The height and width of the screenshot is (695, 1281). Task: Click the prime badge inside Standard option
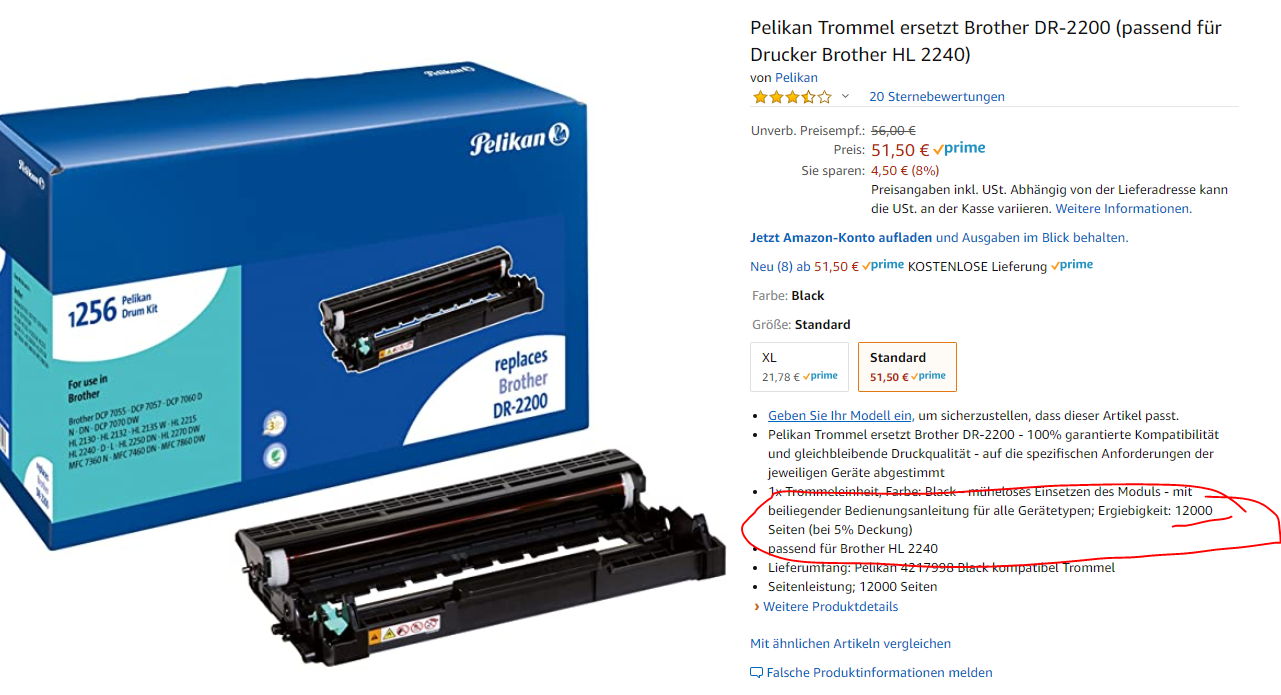tap(927, 377)
